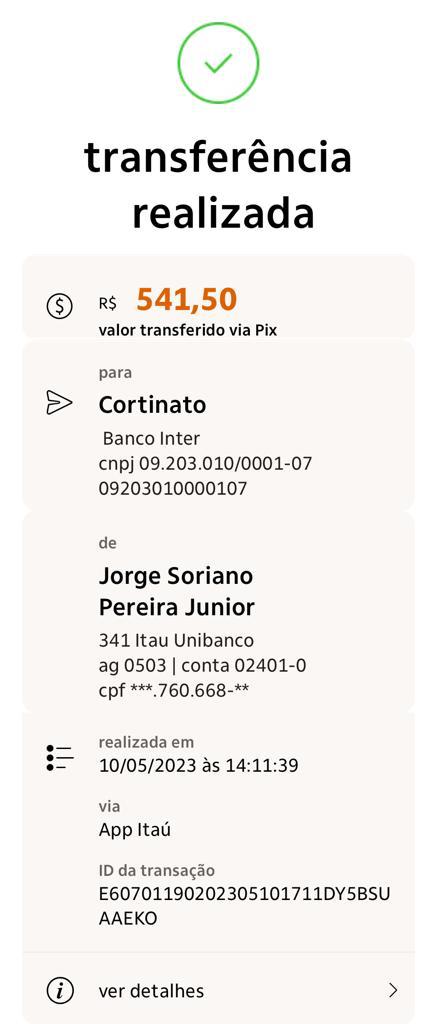
Task: Select the ag 0503 conta 02401-0 line
Action: click(202, 665)
